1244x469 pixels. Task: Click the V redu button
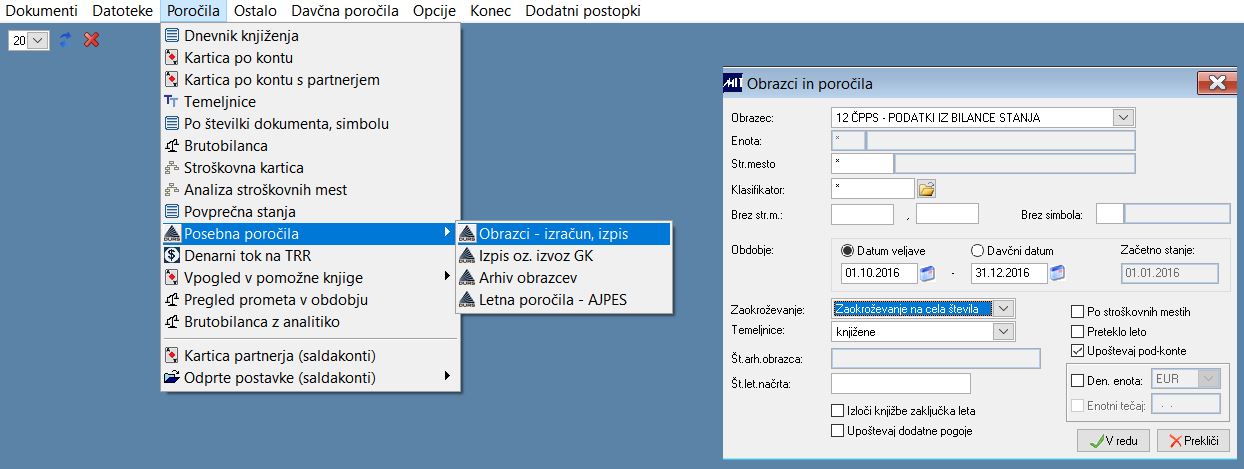tap(1113, 441)
